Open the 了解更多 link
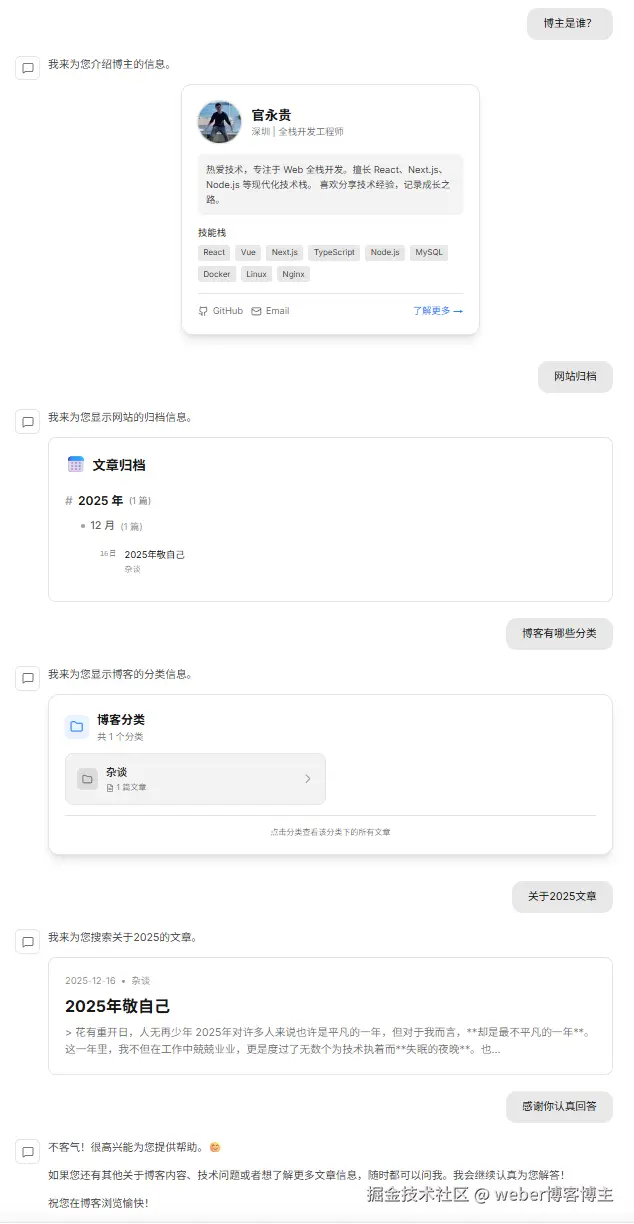Image resolution: width=634 pixels, height=1224 pixels. point(437,311)
